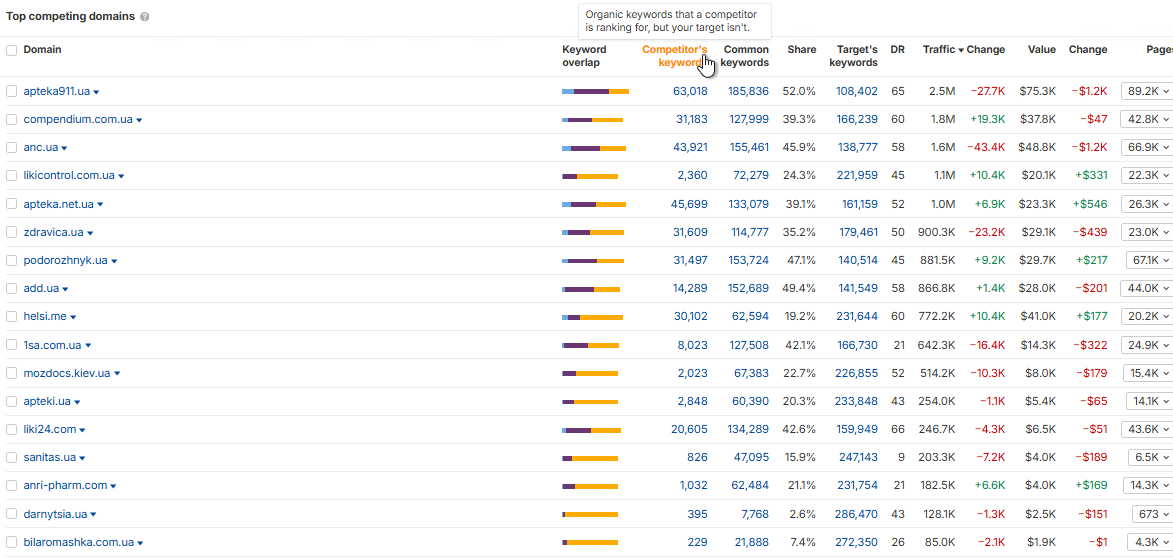Toggle the select-all checkbox in header
The image size is (1173, 559).
click(x=11, y=50)
